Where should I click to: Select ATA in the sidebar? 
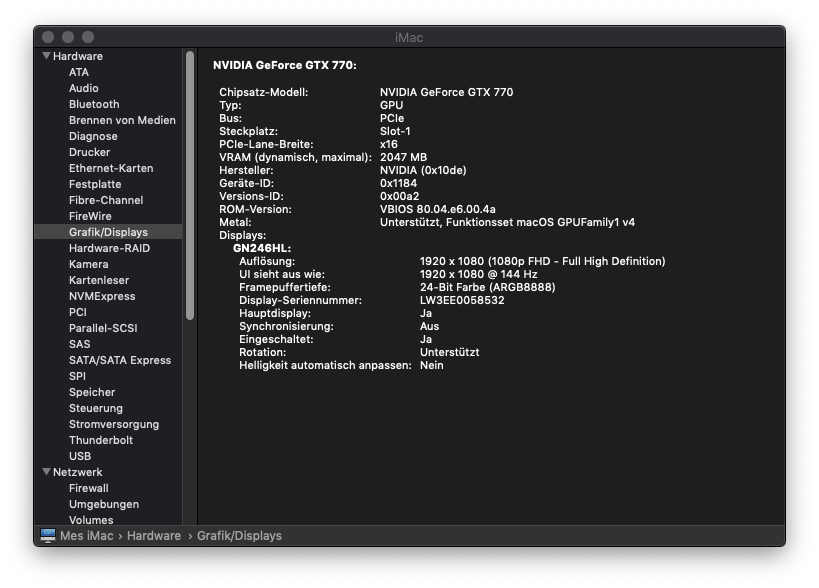(79, 72)
